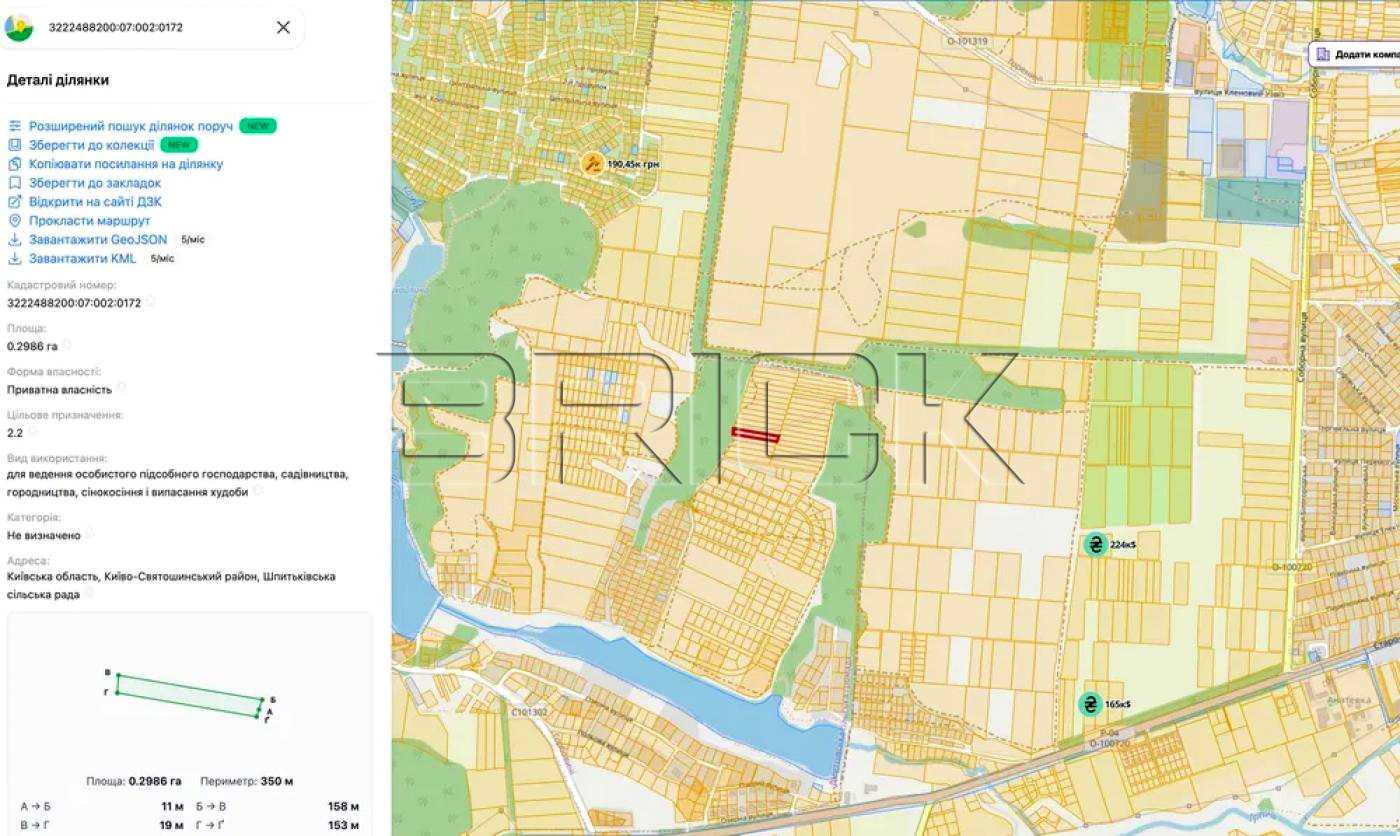The height and width of the screenshot is (836, 1400).
Task: Click the 'O-101319' road label on map
Action: coord(968,41)
